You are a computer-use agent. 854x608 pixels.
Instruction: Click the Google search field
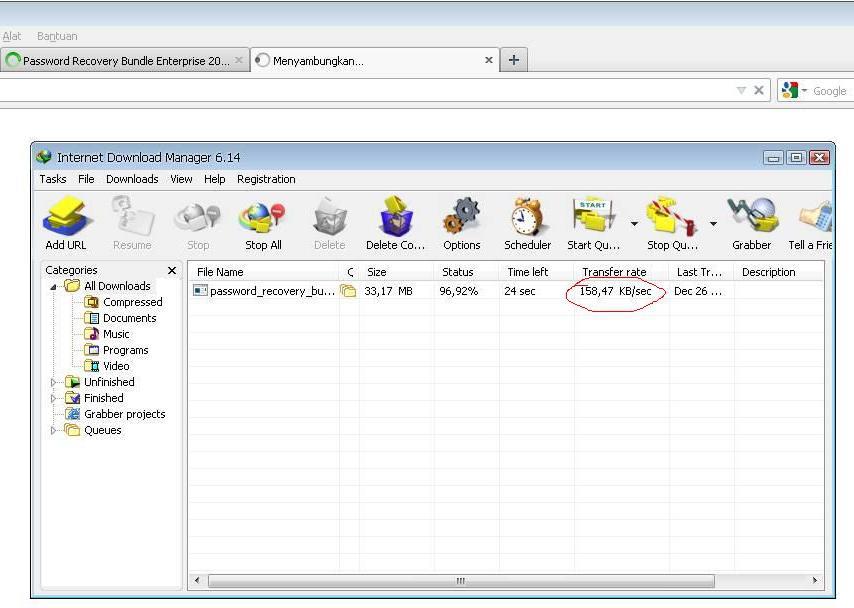point(831,91)
